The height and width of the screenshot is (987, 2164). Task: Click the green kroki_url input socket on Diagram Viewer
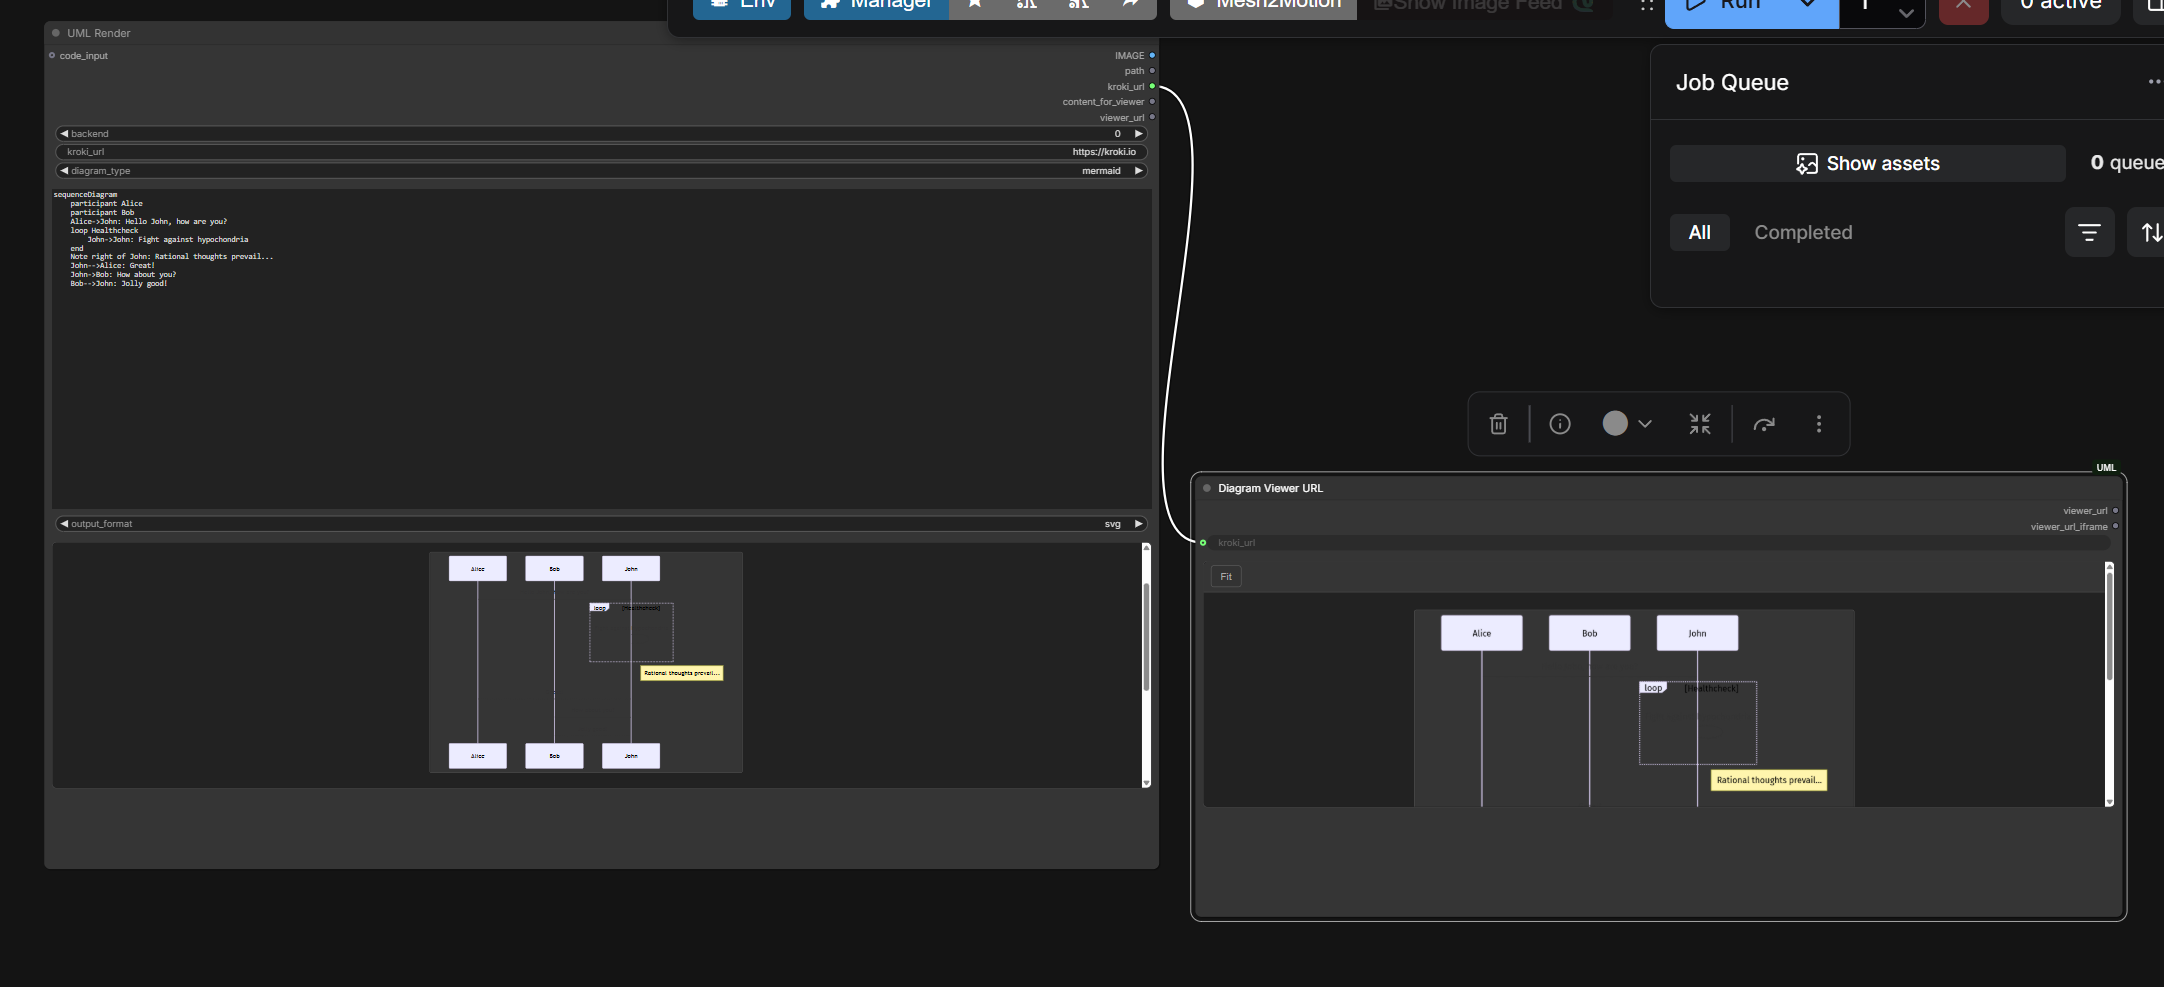coord(1203,543)
